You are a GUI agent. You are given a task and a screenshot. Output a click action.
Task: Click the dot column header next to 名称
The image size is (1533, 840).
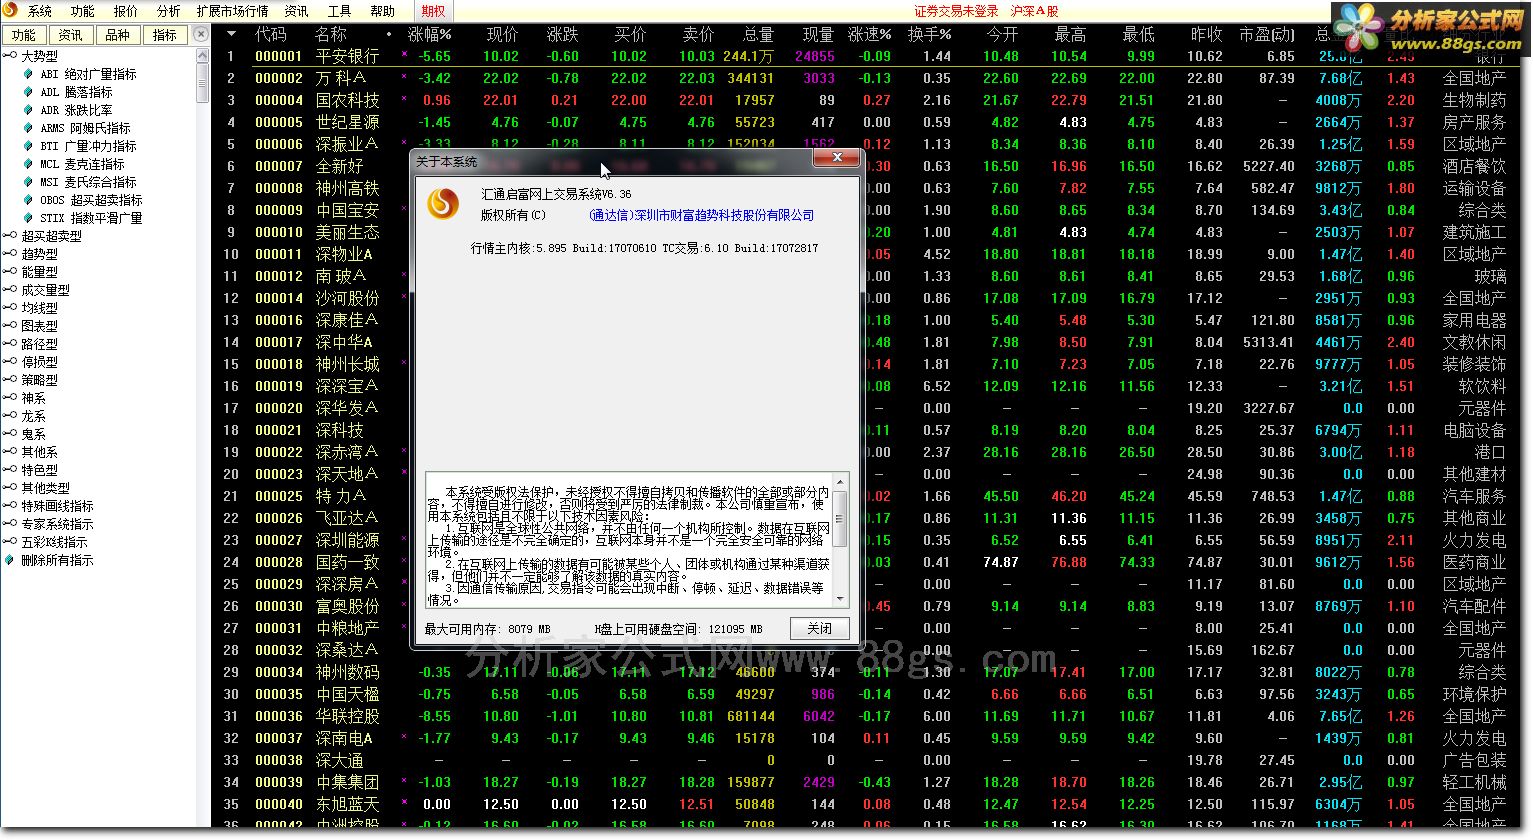pos(389,34)
